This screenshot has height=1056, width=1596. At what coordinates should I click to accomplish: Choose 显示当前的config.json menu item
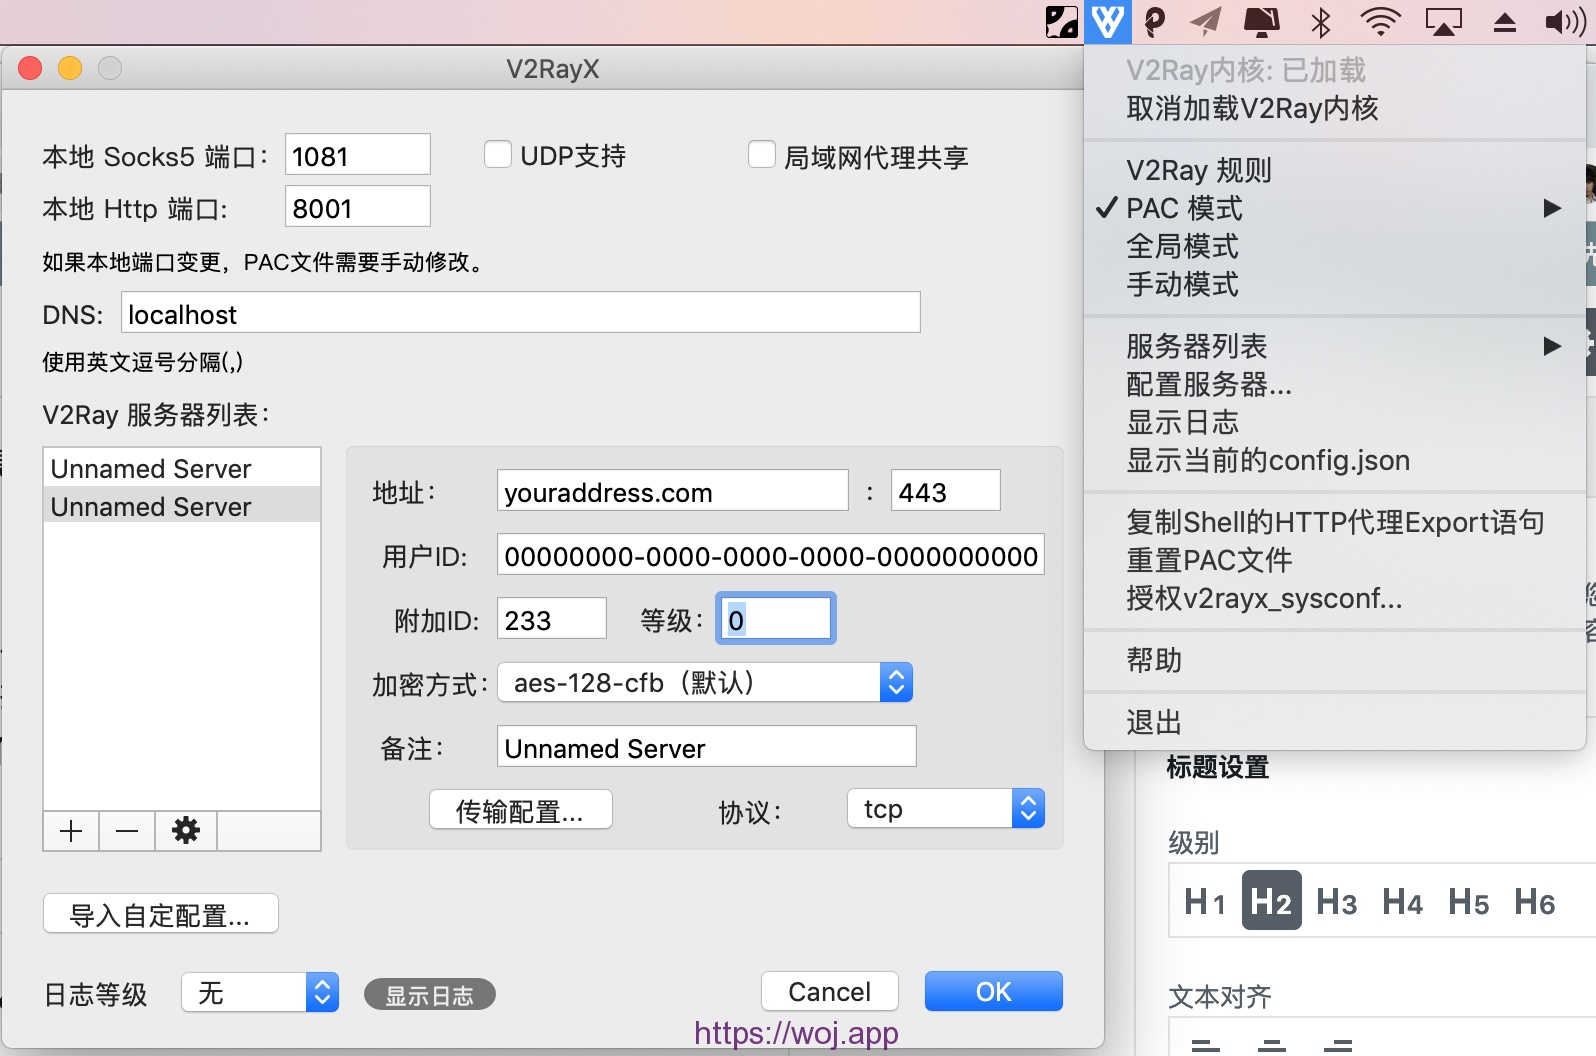coord(1335,460)
